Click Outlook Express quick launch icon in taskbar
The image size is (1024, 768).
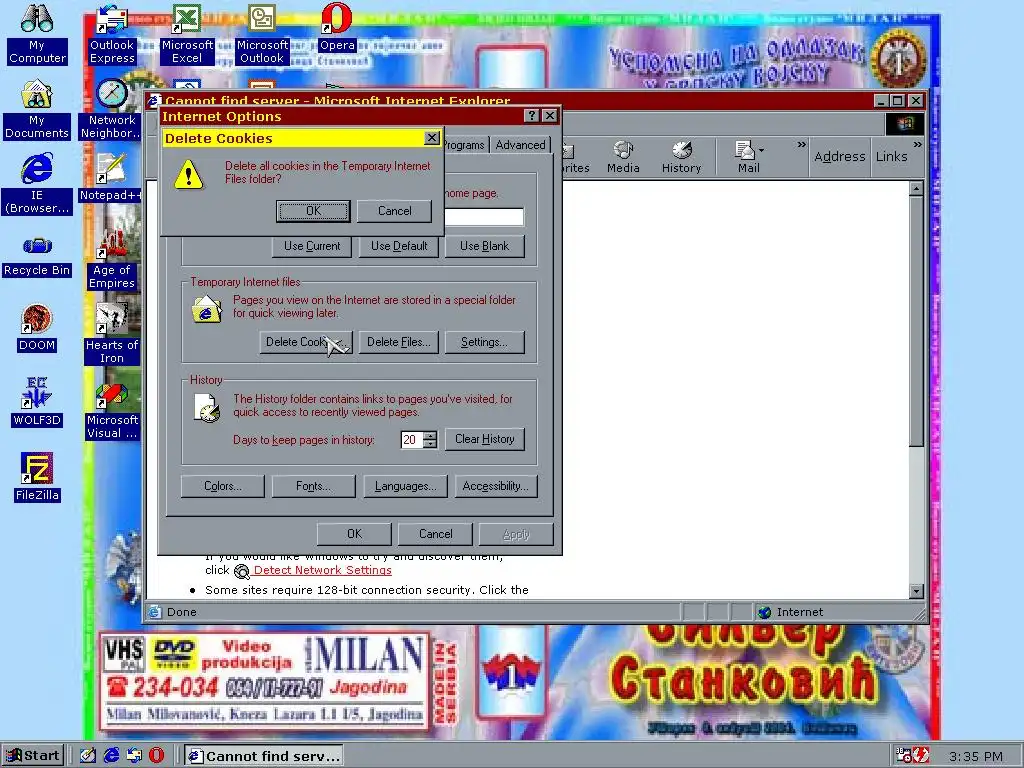click(x=135, y=756)
